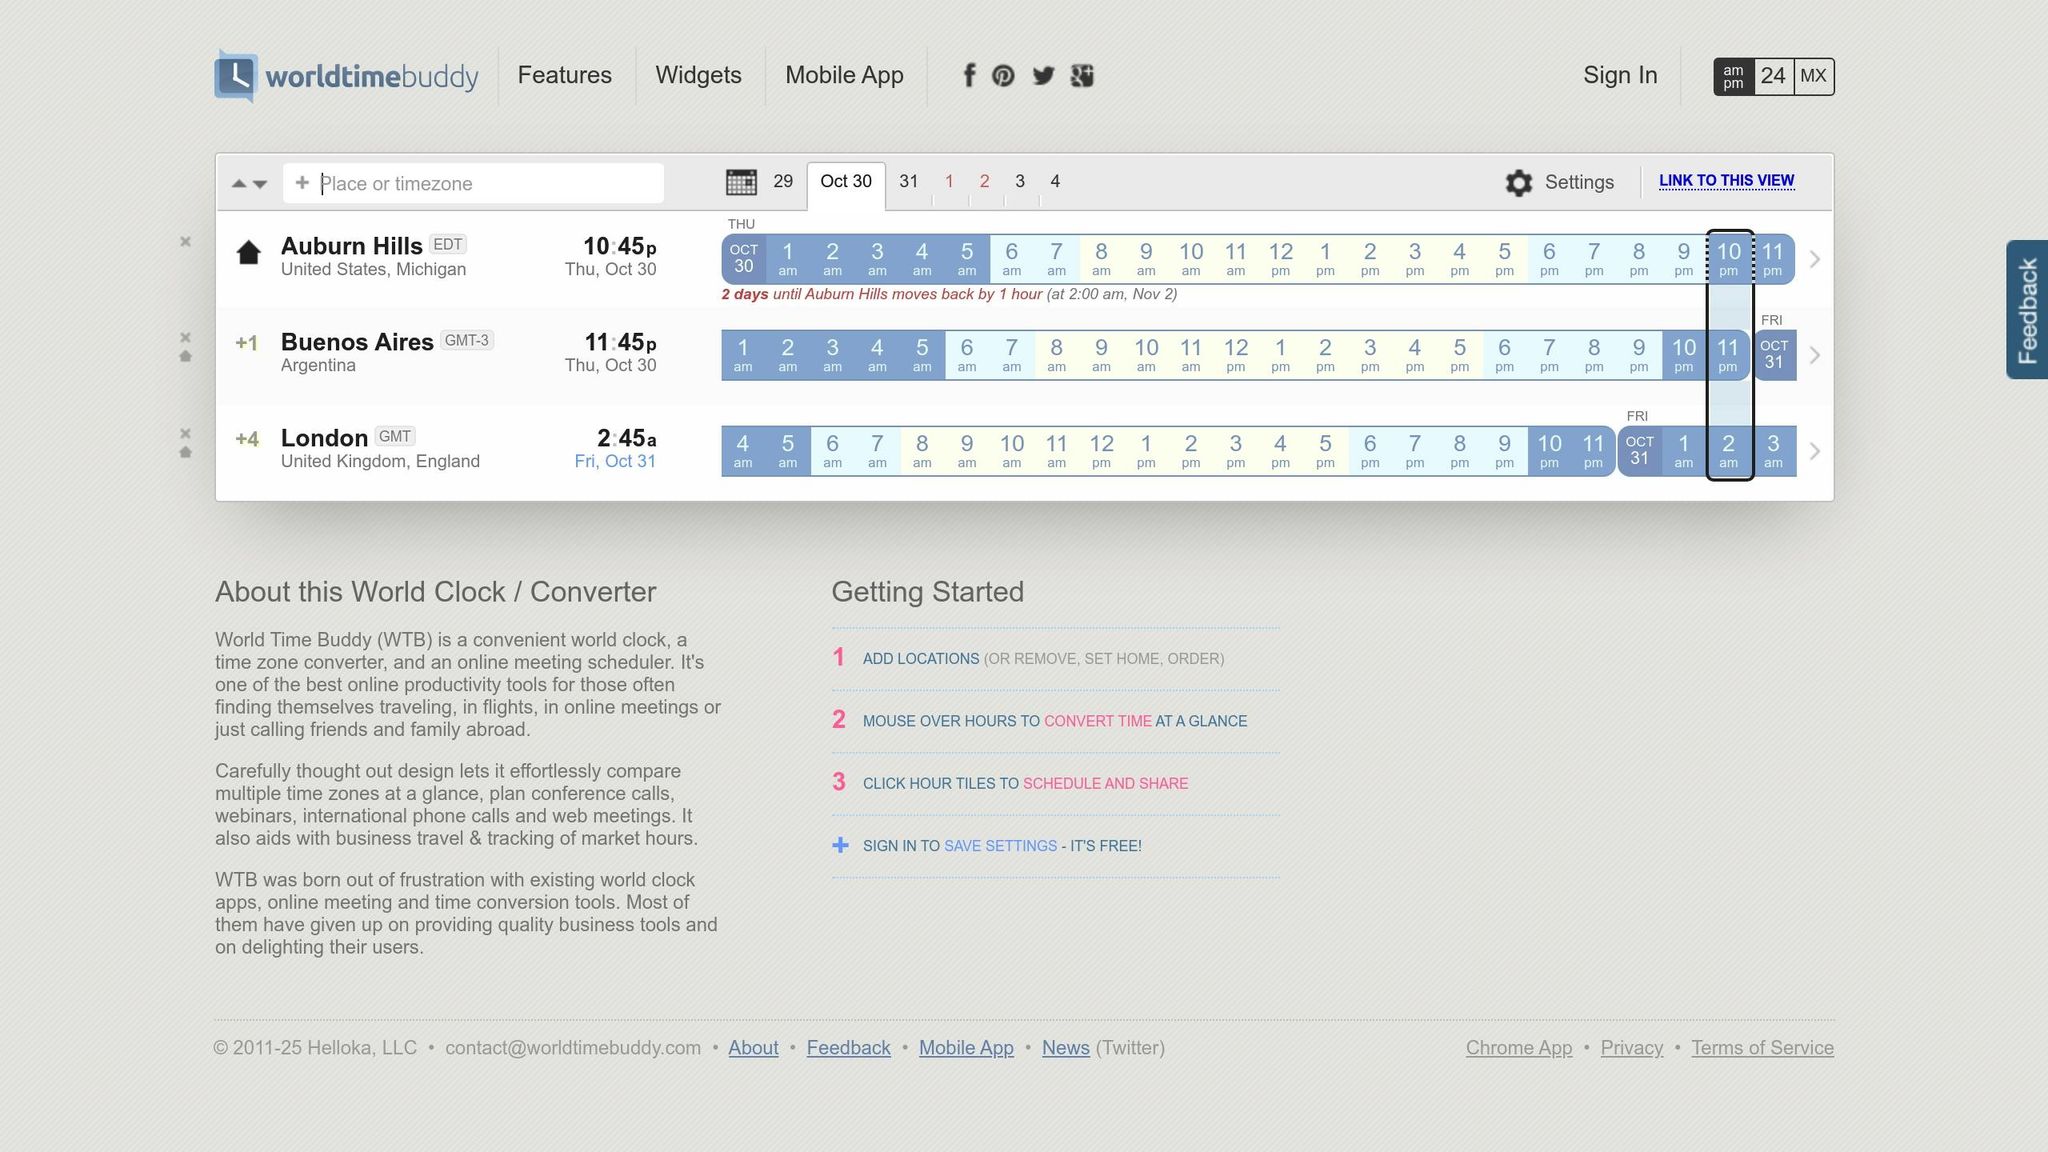Open the Settings gear icon

[1518, 183]
